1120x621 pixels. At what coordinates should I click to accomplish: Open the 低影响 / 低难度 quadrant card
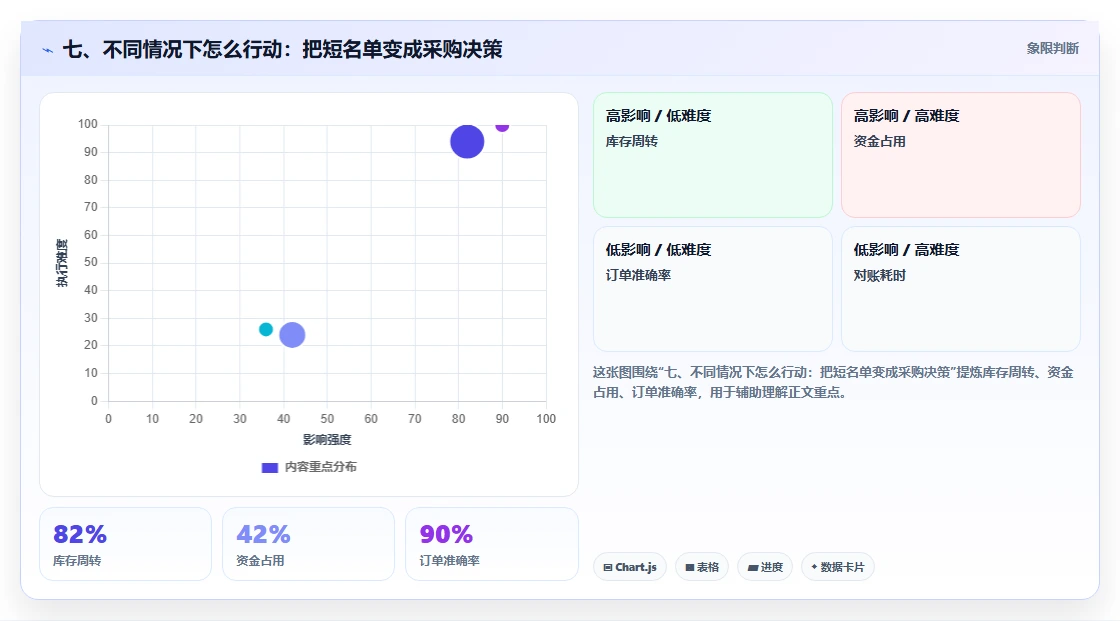[713, 289]
